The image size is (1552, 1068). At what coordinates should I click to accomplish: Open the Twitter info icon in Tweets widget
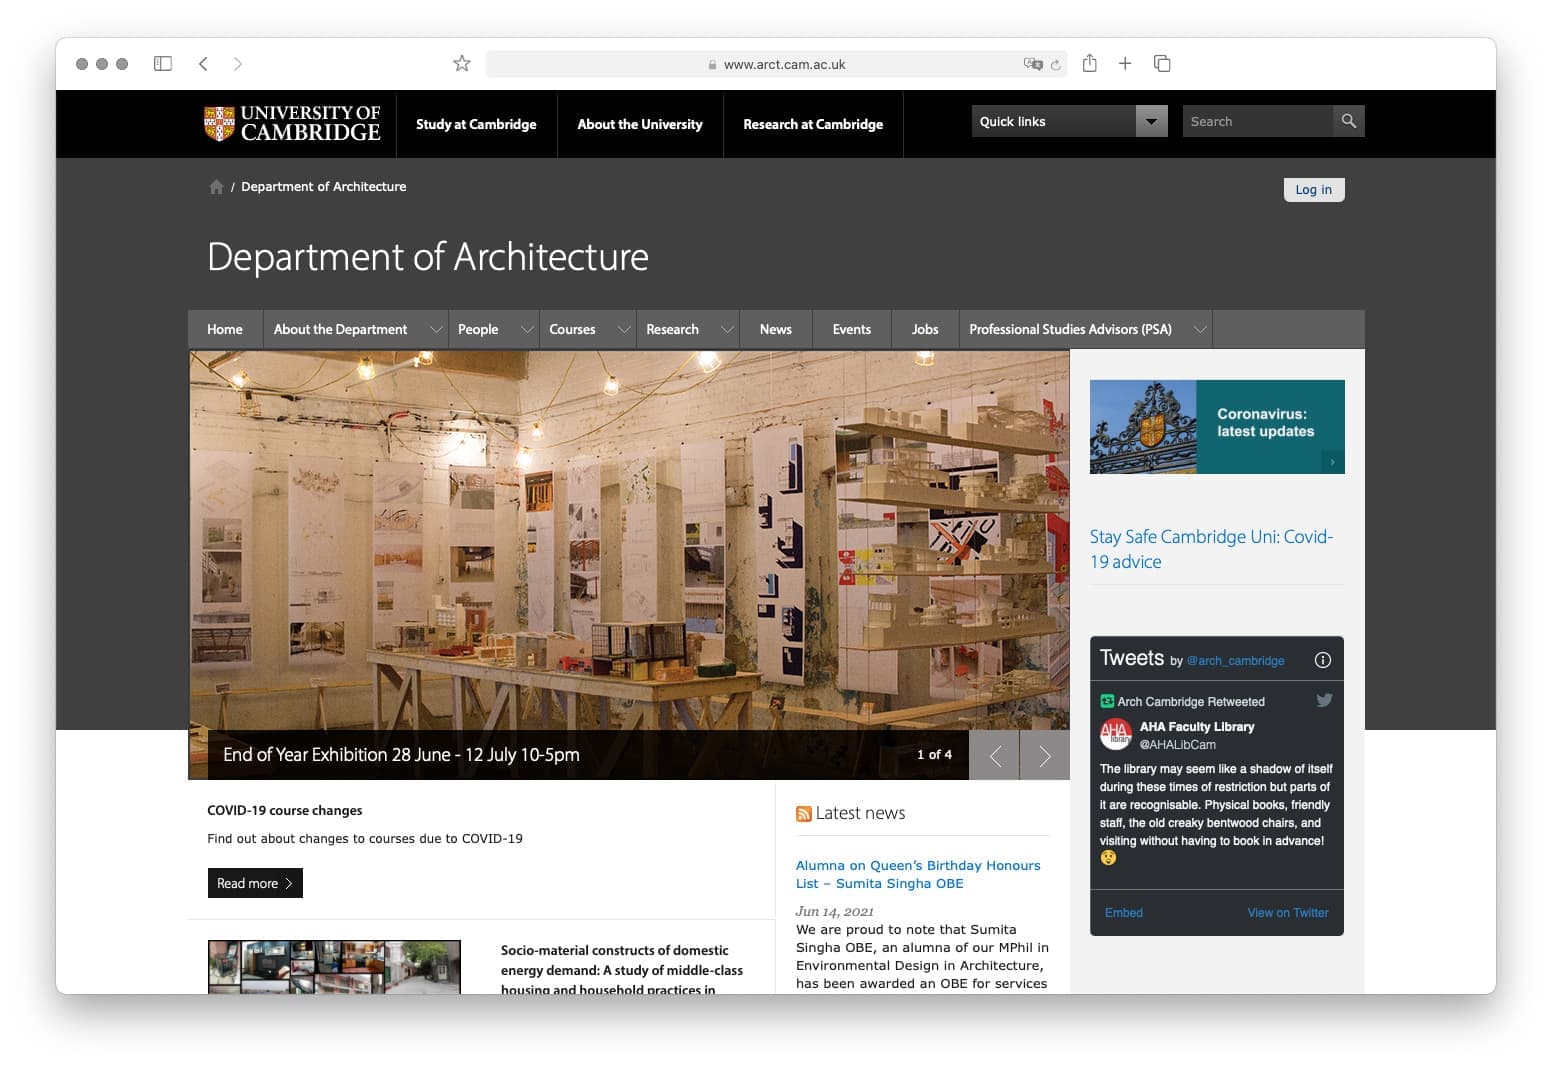coord(1322,660)
